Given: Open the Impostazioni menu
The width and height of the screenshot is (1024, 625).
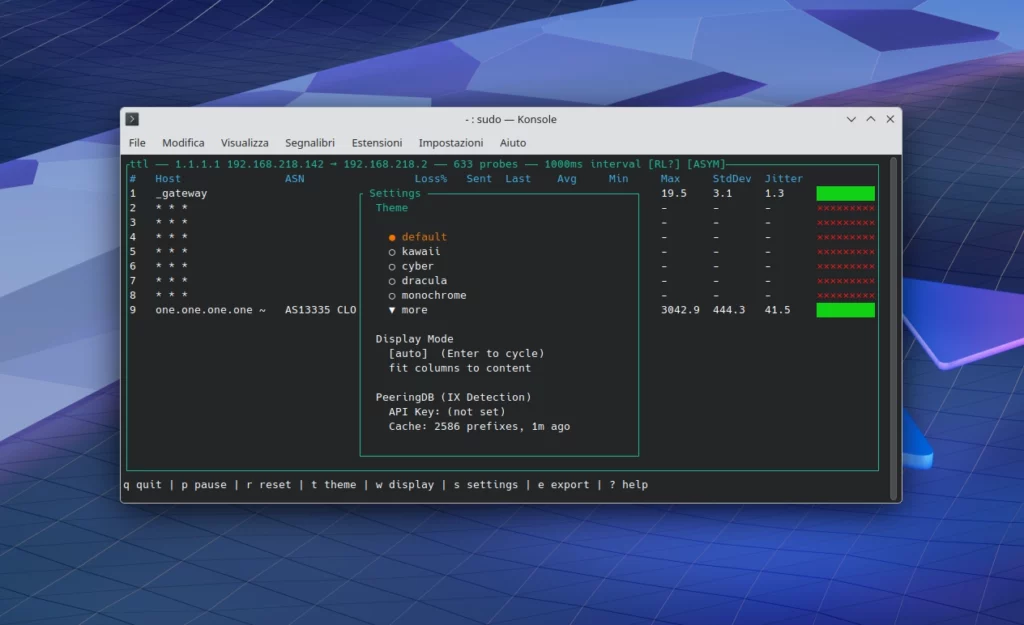Looking at the screenshot, I should tap(451, 142).
